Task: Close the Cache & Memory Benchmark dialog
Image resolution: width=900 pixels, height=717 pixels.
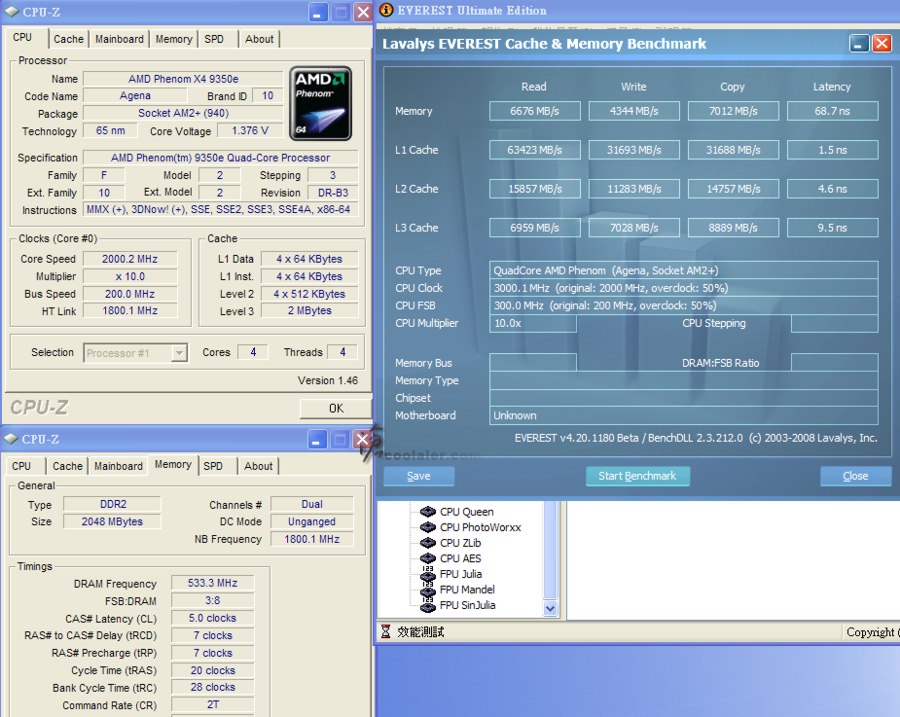Action: click(x=881, y=44)
